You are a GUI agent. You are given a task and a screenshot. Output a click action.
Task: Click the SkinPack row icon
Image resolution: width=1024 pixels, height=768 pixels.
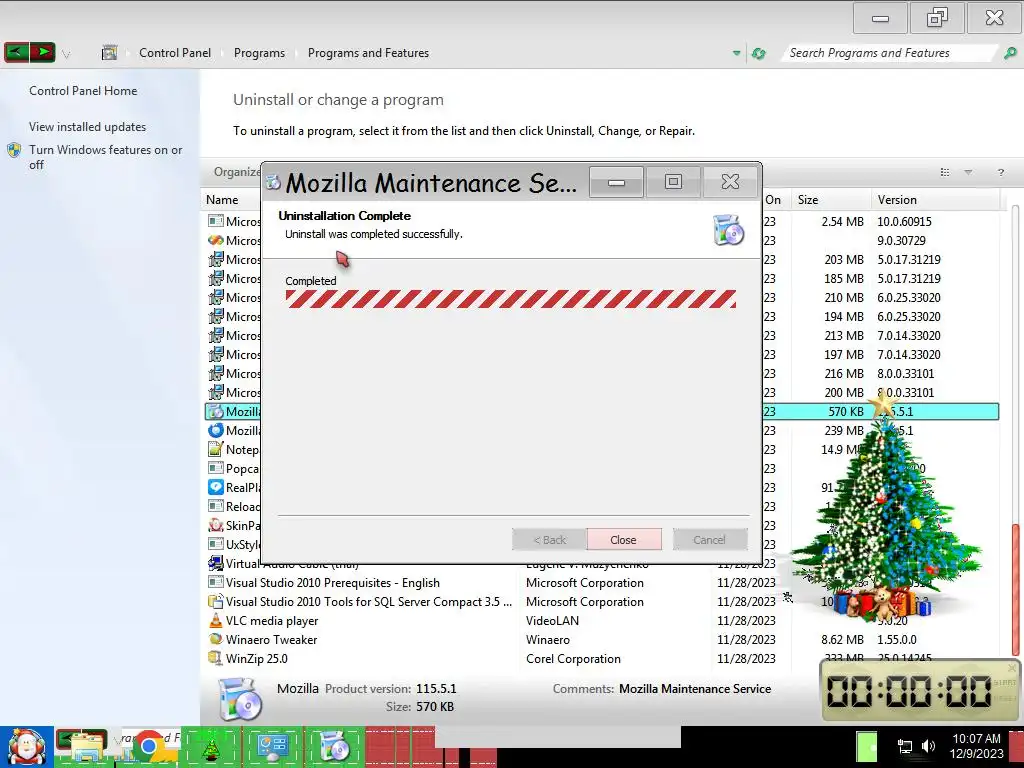(216, 525)
